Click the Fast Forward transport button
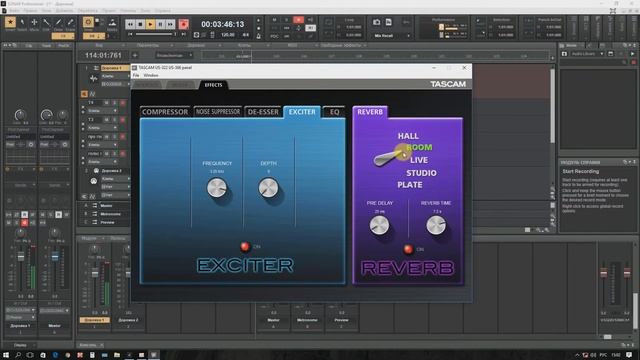Screen dimensions: 640x360 [x=170, y=24]
